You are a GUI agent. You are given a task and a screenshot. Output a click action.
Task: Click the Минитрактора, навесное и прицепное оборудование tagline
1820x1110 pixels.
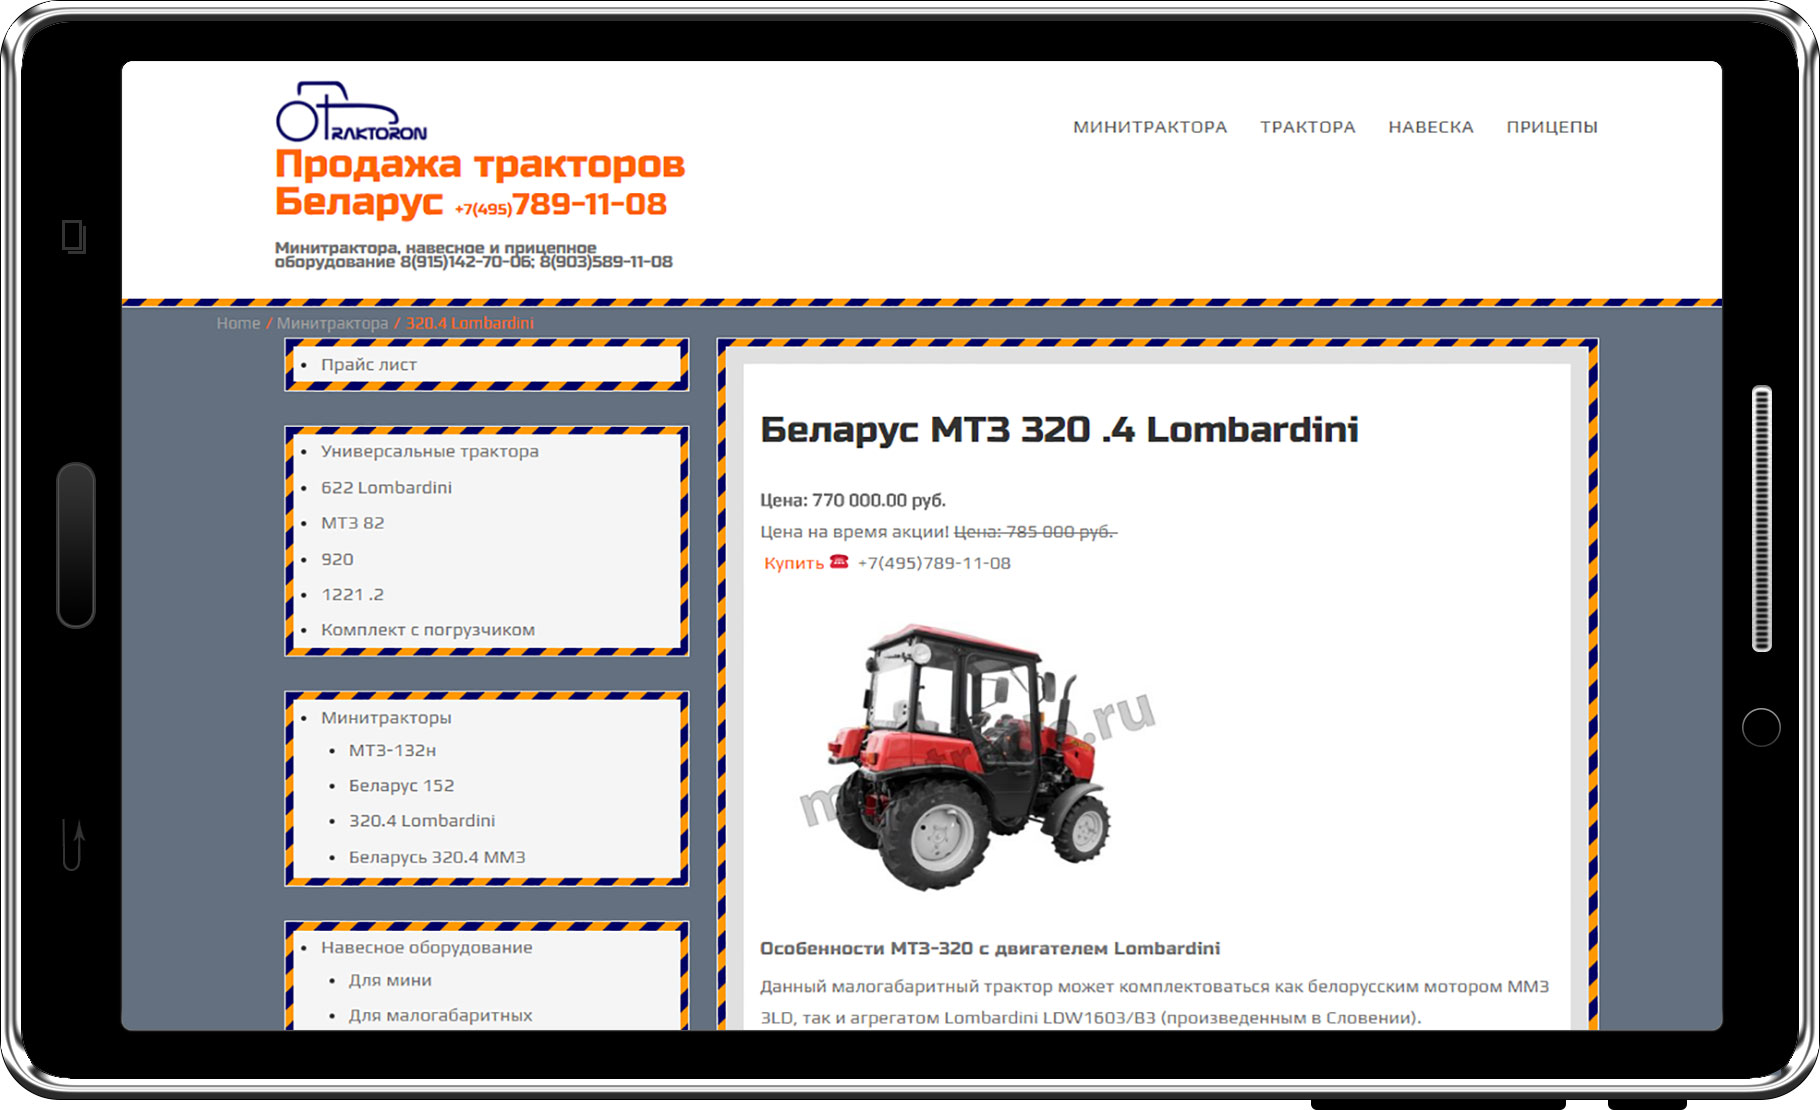click(x=474, y=255)
